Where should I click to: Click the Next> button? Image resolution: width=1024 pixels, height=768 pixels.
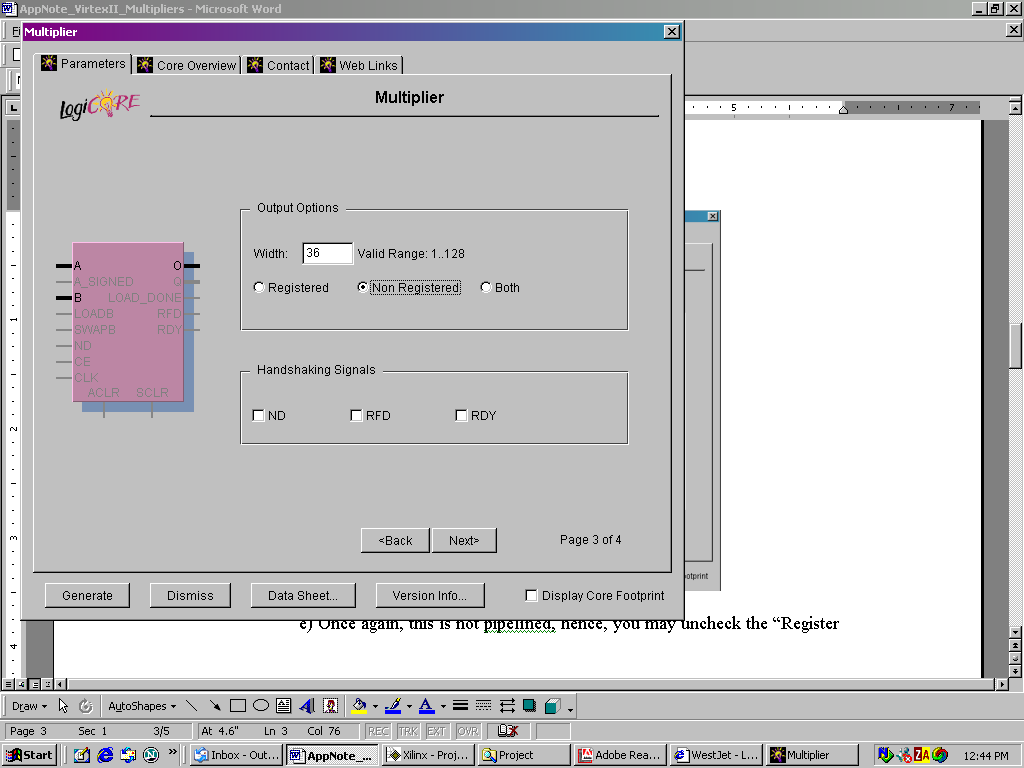click(x=464, y=541)
